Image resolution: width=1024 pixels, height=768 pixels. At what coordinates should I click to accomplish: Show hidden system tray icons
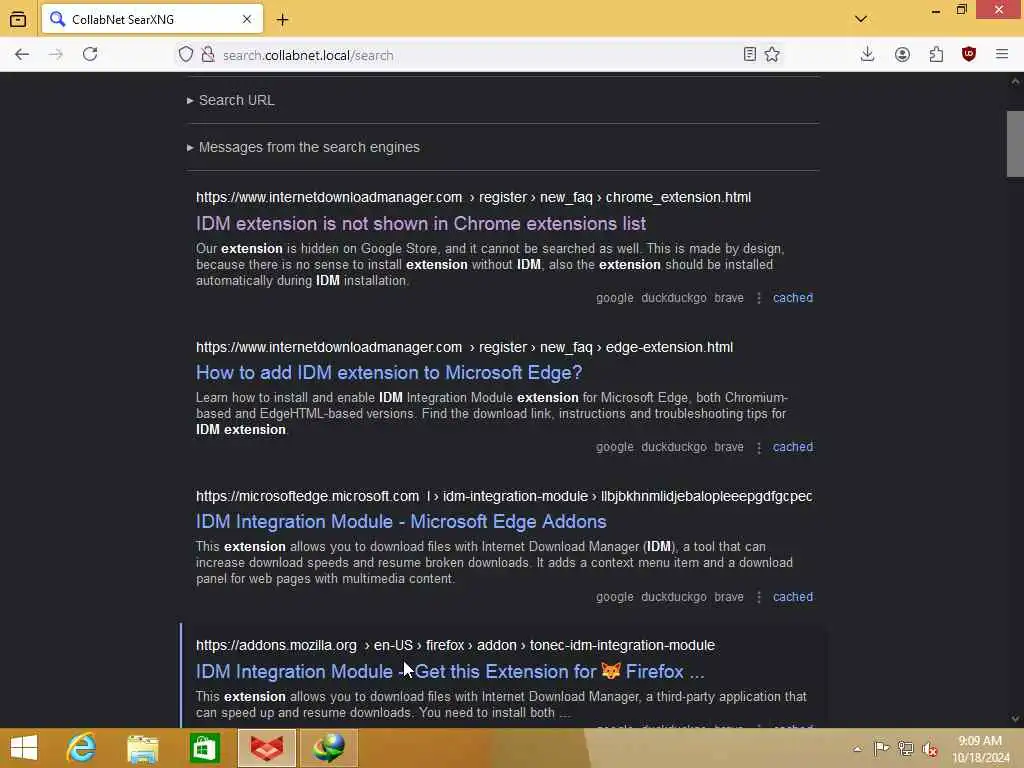click(857, 748)
